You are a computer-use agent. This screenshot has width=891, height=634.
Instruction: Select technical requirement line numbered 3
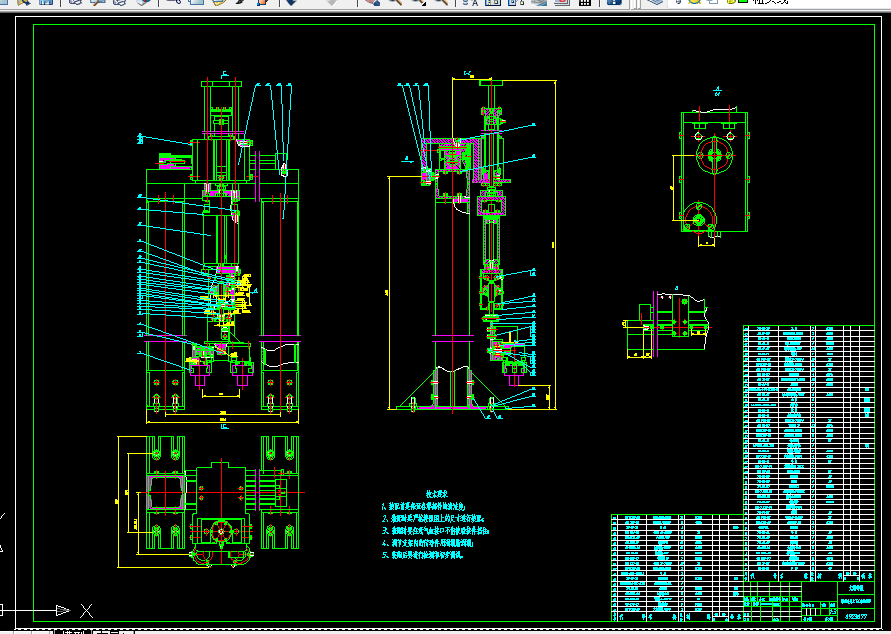click(436, 531)
